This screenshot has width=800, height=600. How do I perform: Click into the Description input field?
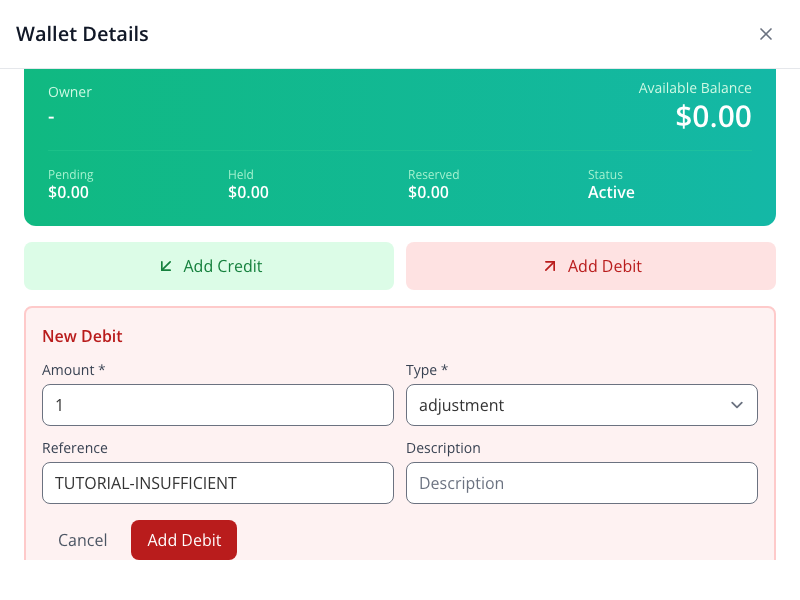pos(582,483)
